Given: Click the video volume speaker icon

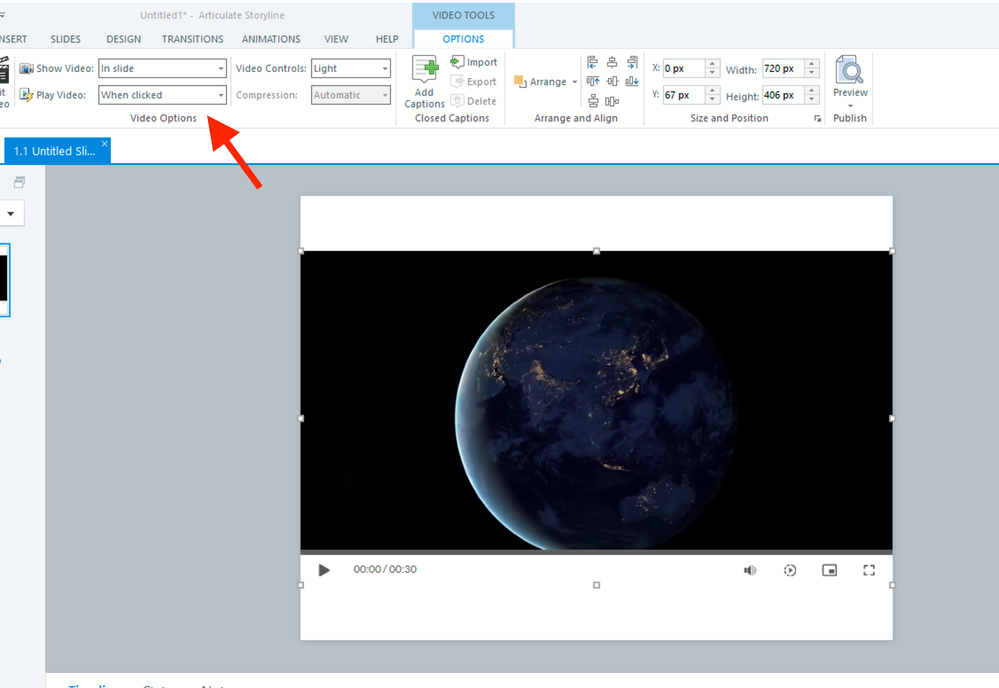Looking at the screenshot, I should [x=750, y=570].
